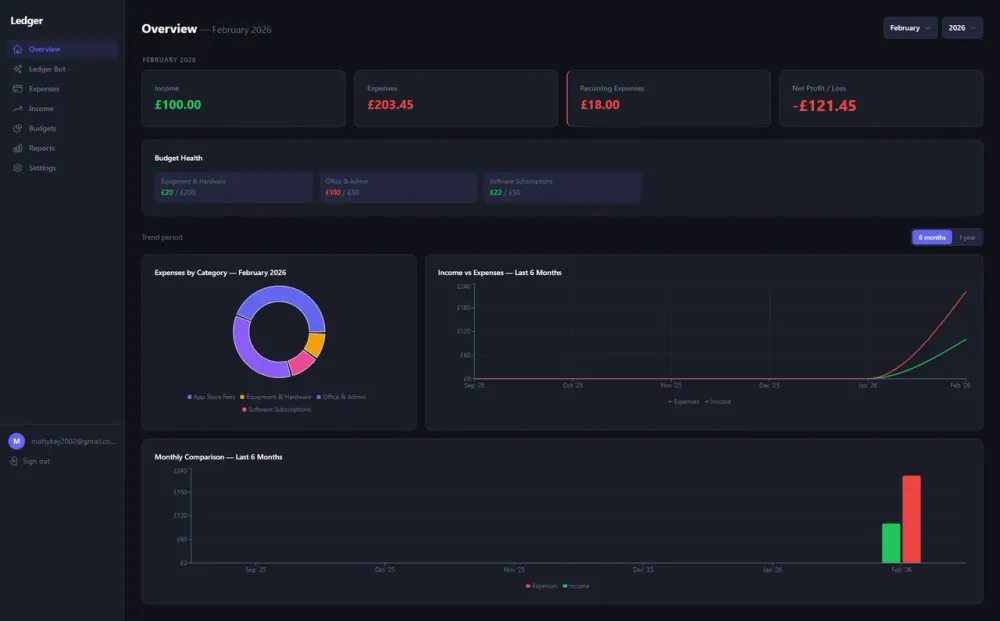Screen dimensions: 1000x621
Task: Click the Overview page title
Action: (169, 29)
